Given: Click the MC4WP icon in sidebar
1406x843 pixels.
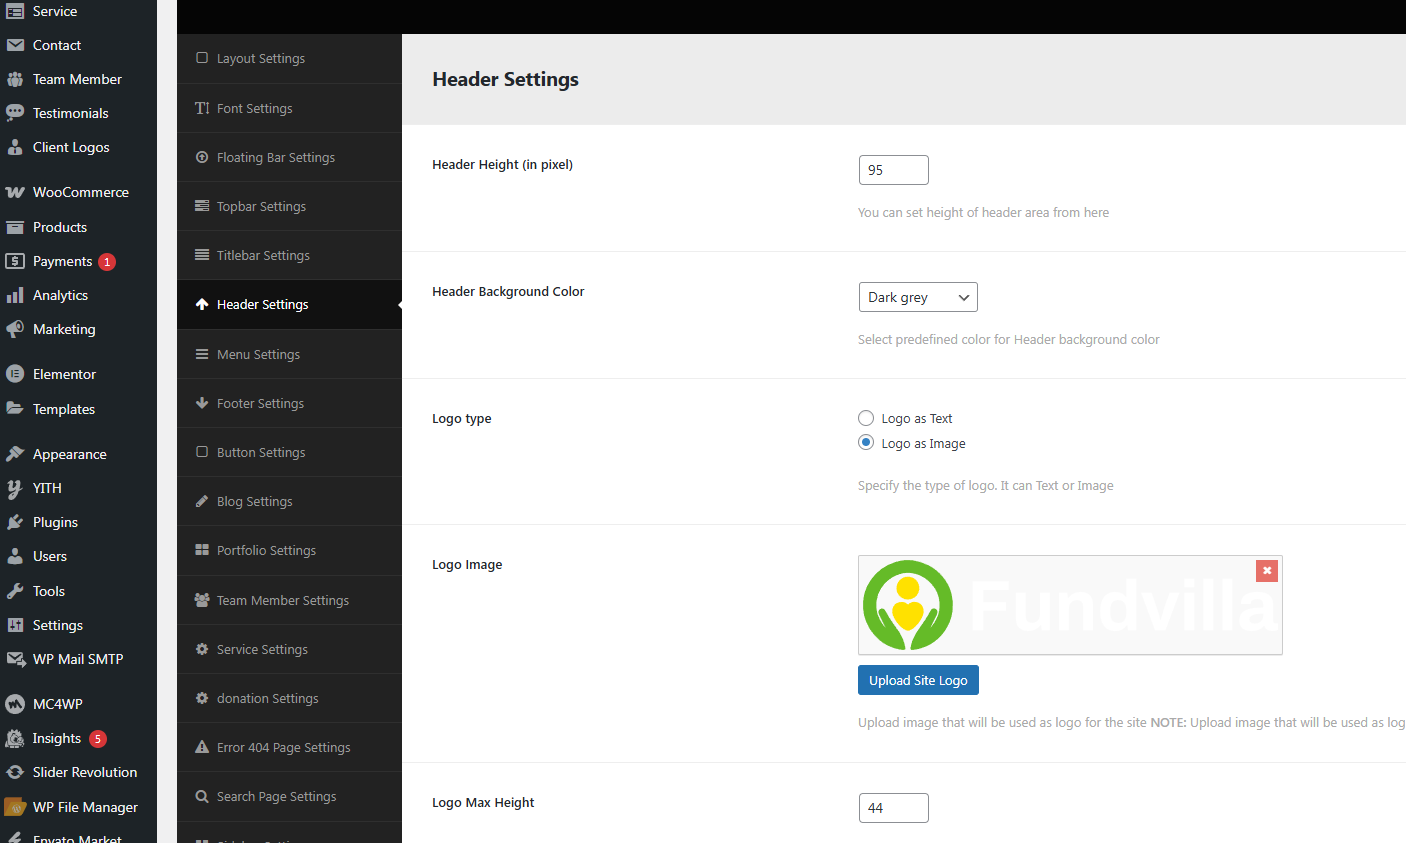Looking at the screenshot, I should [15, 704].
